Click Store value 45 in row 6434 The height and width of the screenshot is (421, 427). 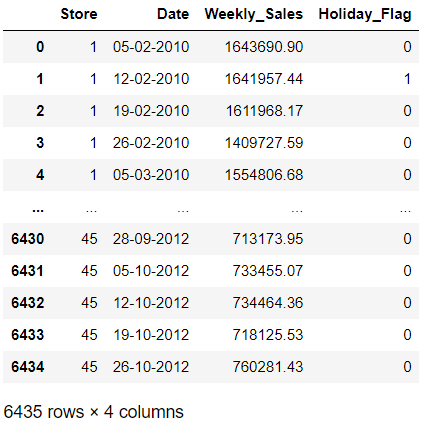[x=89, y=367]
